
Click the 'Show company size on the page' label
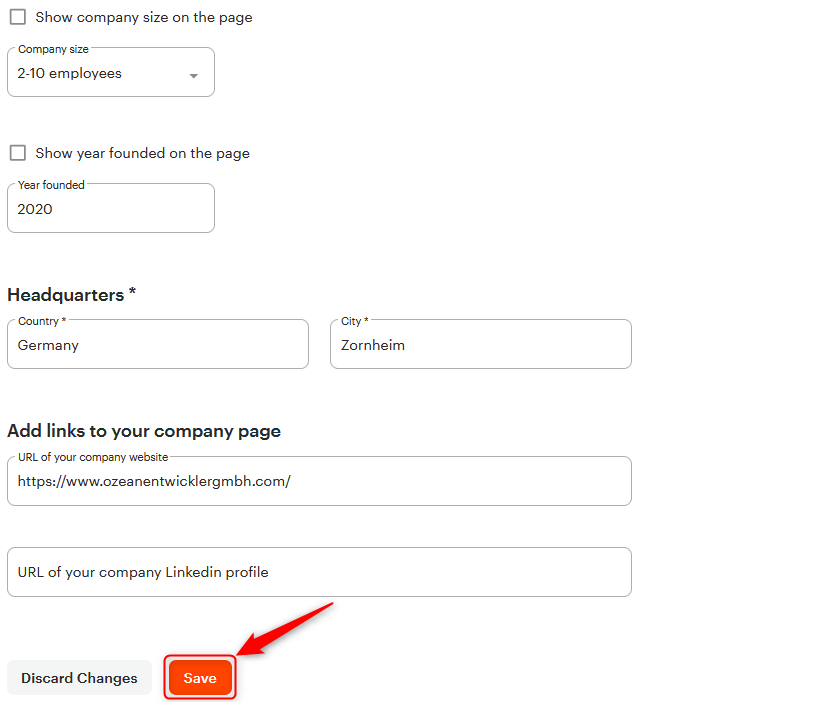[144, 17]
